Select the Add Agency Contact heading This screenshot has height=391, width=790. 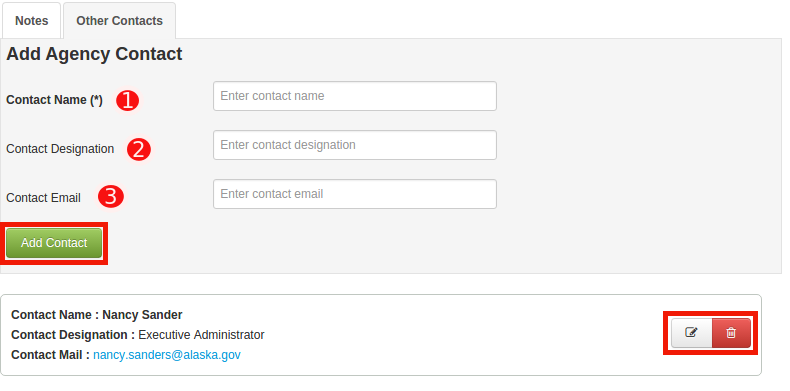94,53
